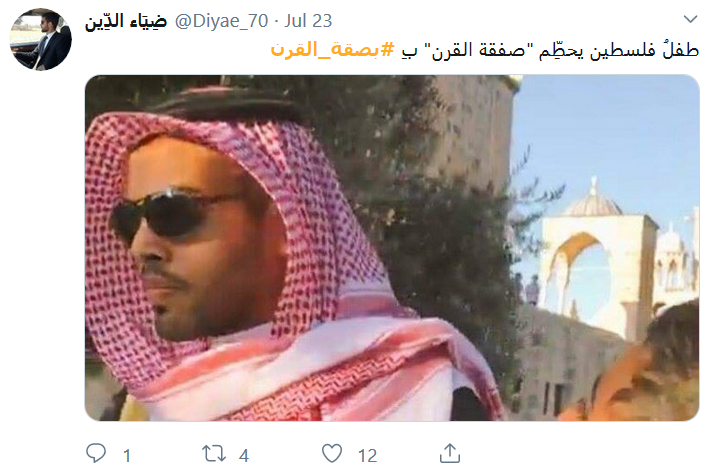Retweet using the arrows icon
Image resolution: width=710 pixels, height=467 pixels.
coord(213,453)
